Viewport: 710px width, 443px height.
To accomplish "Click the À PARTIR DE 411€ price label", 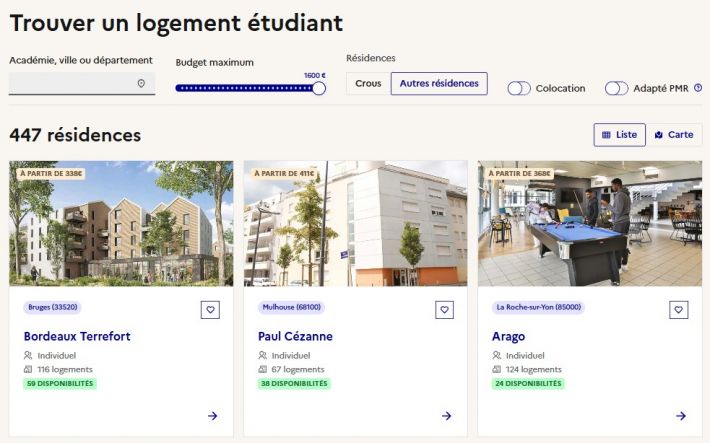I will point(284,173).
